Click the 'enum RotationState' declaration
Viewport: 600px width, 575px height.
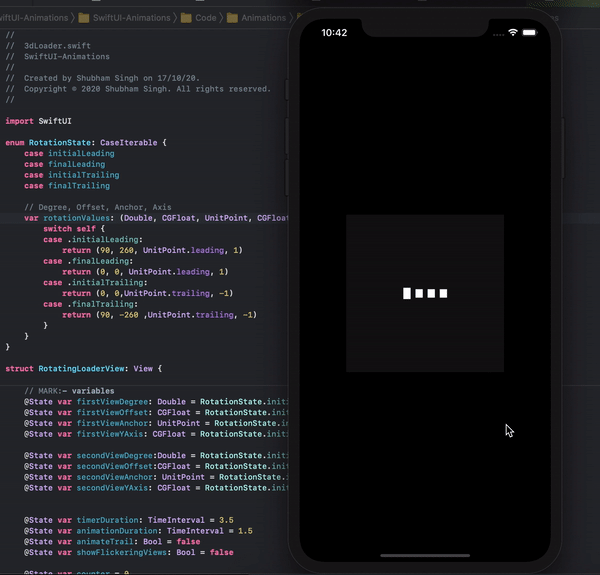pyautogui.click(x=86, y=142)
